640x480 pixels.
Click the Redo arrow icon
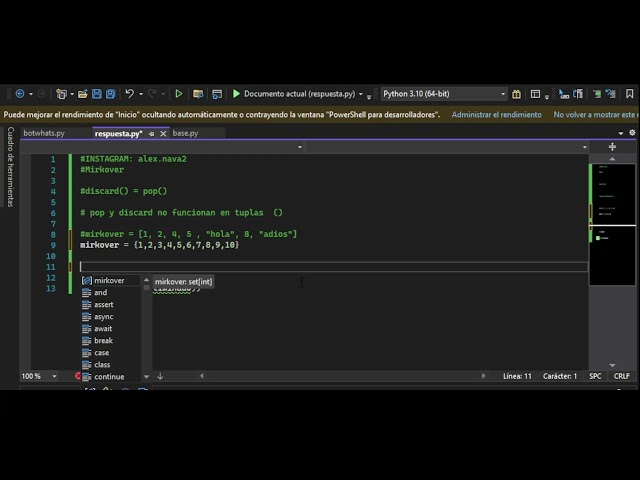152,94
